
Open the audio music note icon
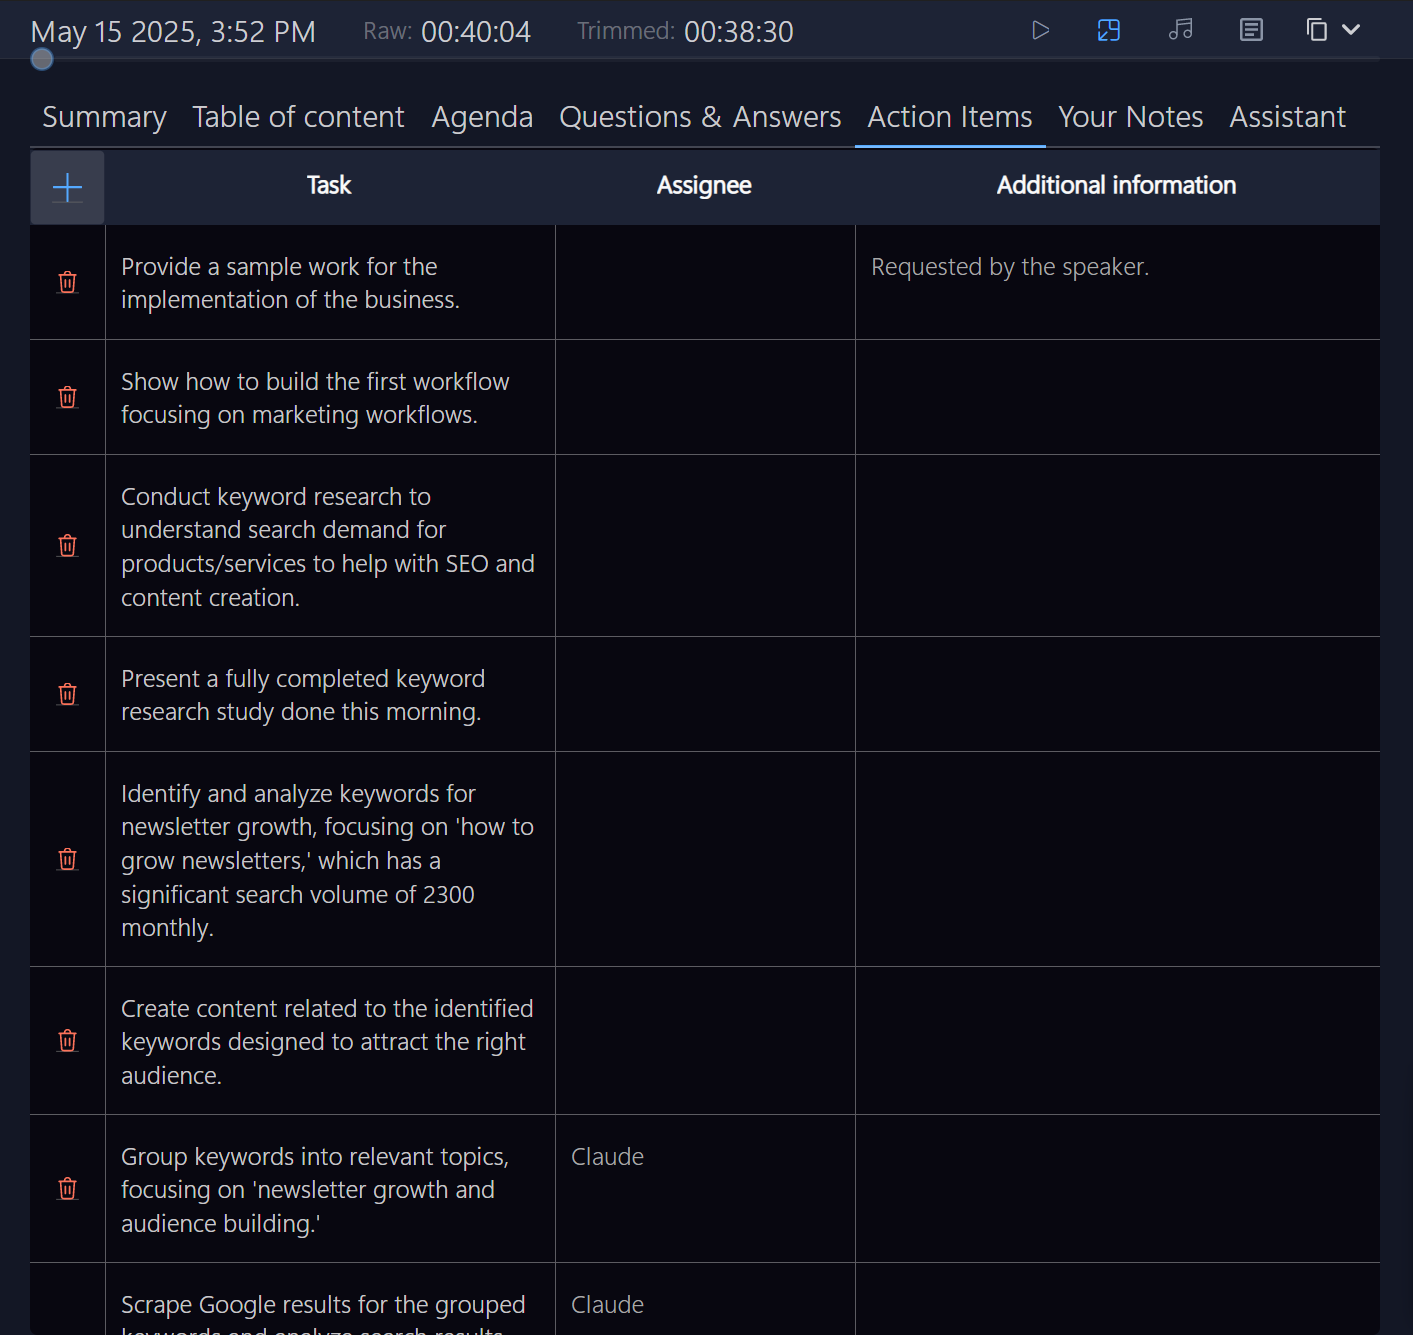1180,30
